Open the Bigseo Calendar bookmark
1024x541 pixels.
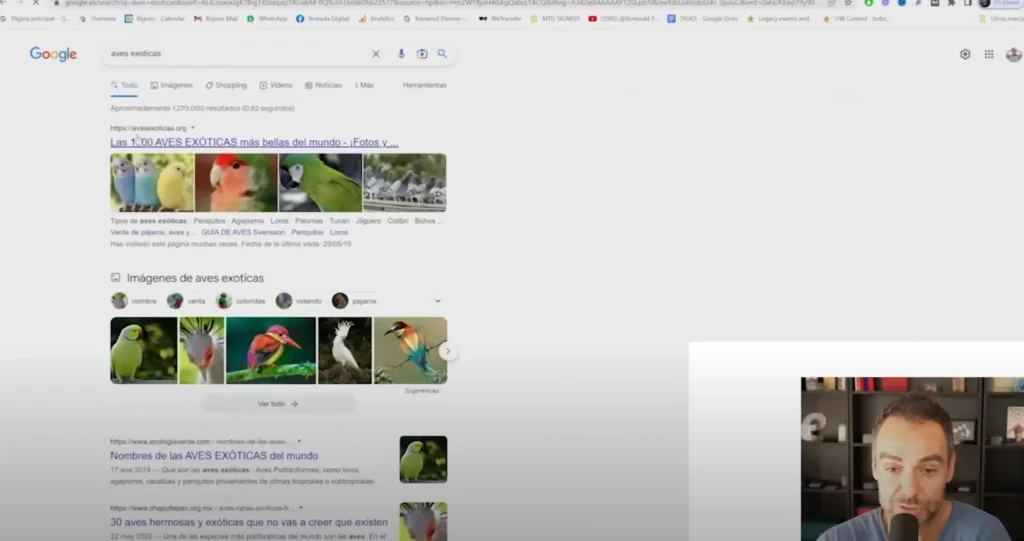(154, 19)
